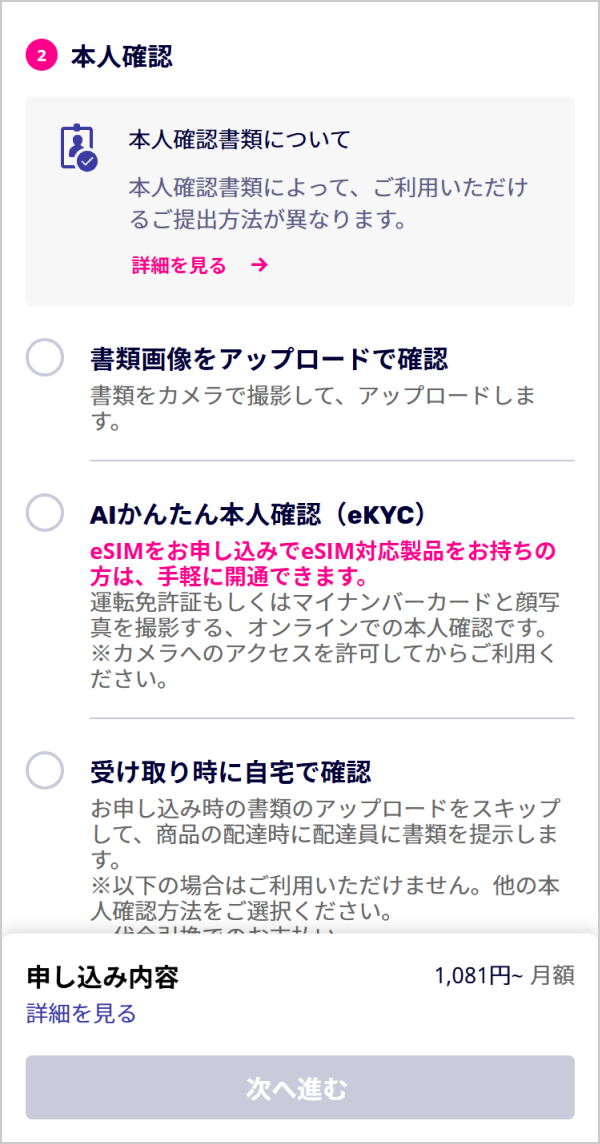The image size is (600, 1144).
Task: Select the 書類画像をアップロードで確認 radio button
Action: click(45, 358)
